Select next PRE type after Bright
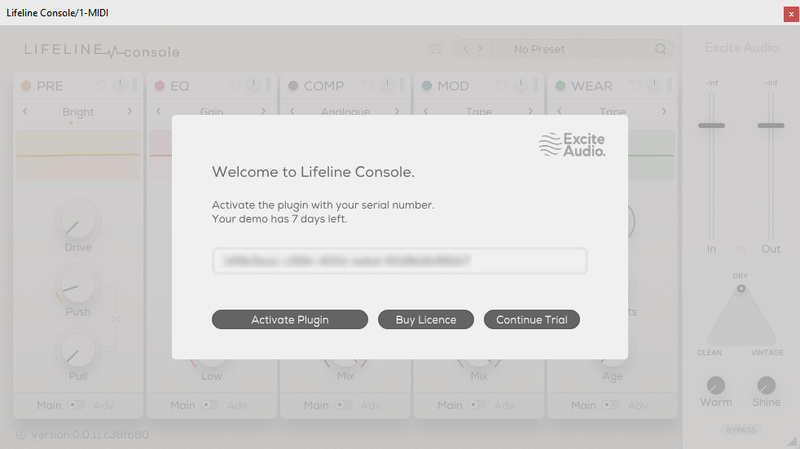The image size is (800, 449). tap(130, 111)
